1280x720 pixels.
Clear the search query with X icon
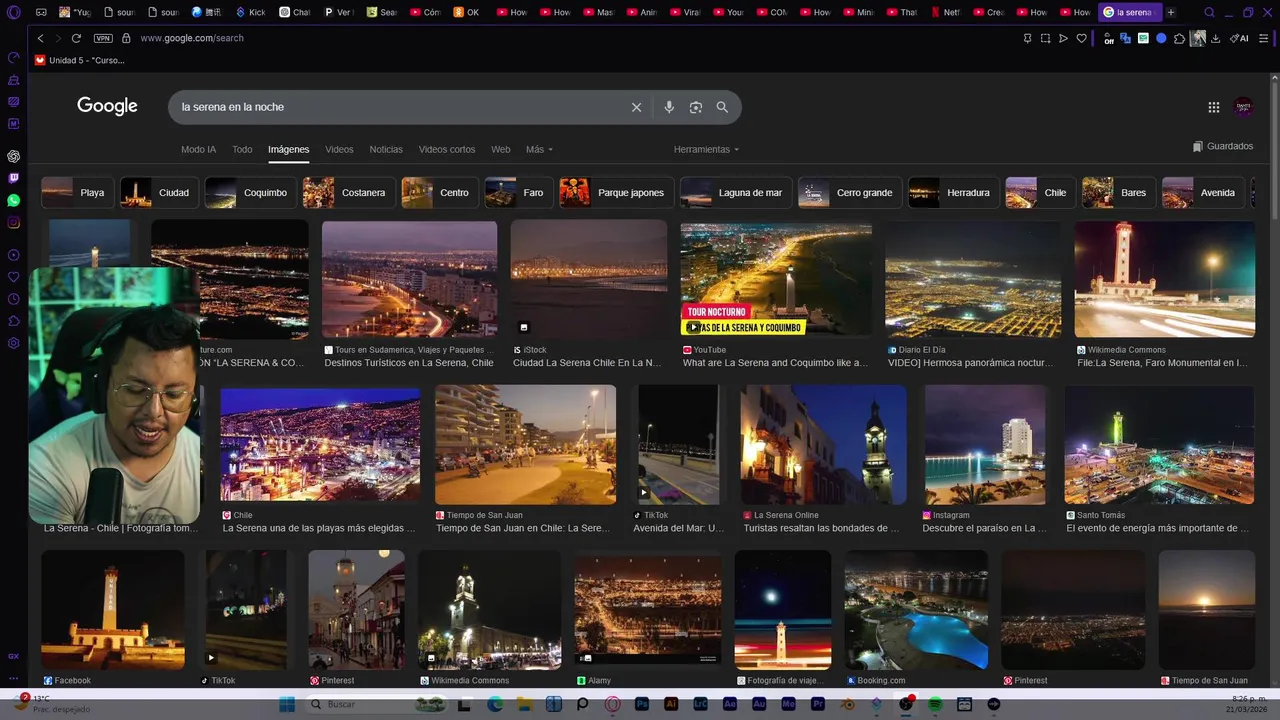[636, 107]
